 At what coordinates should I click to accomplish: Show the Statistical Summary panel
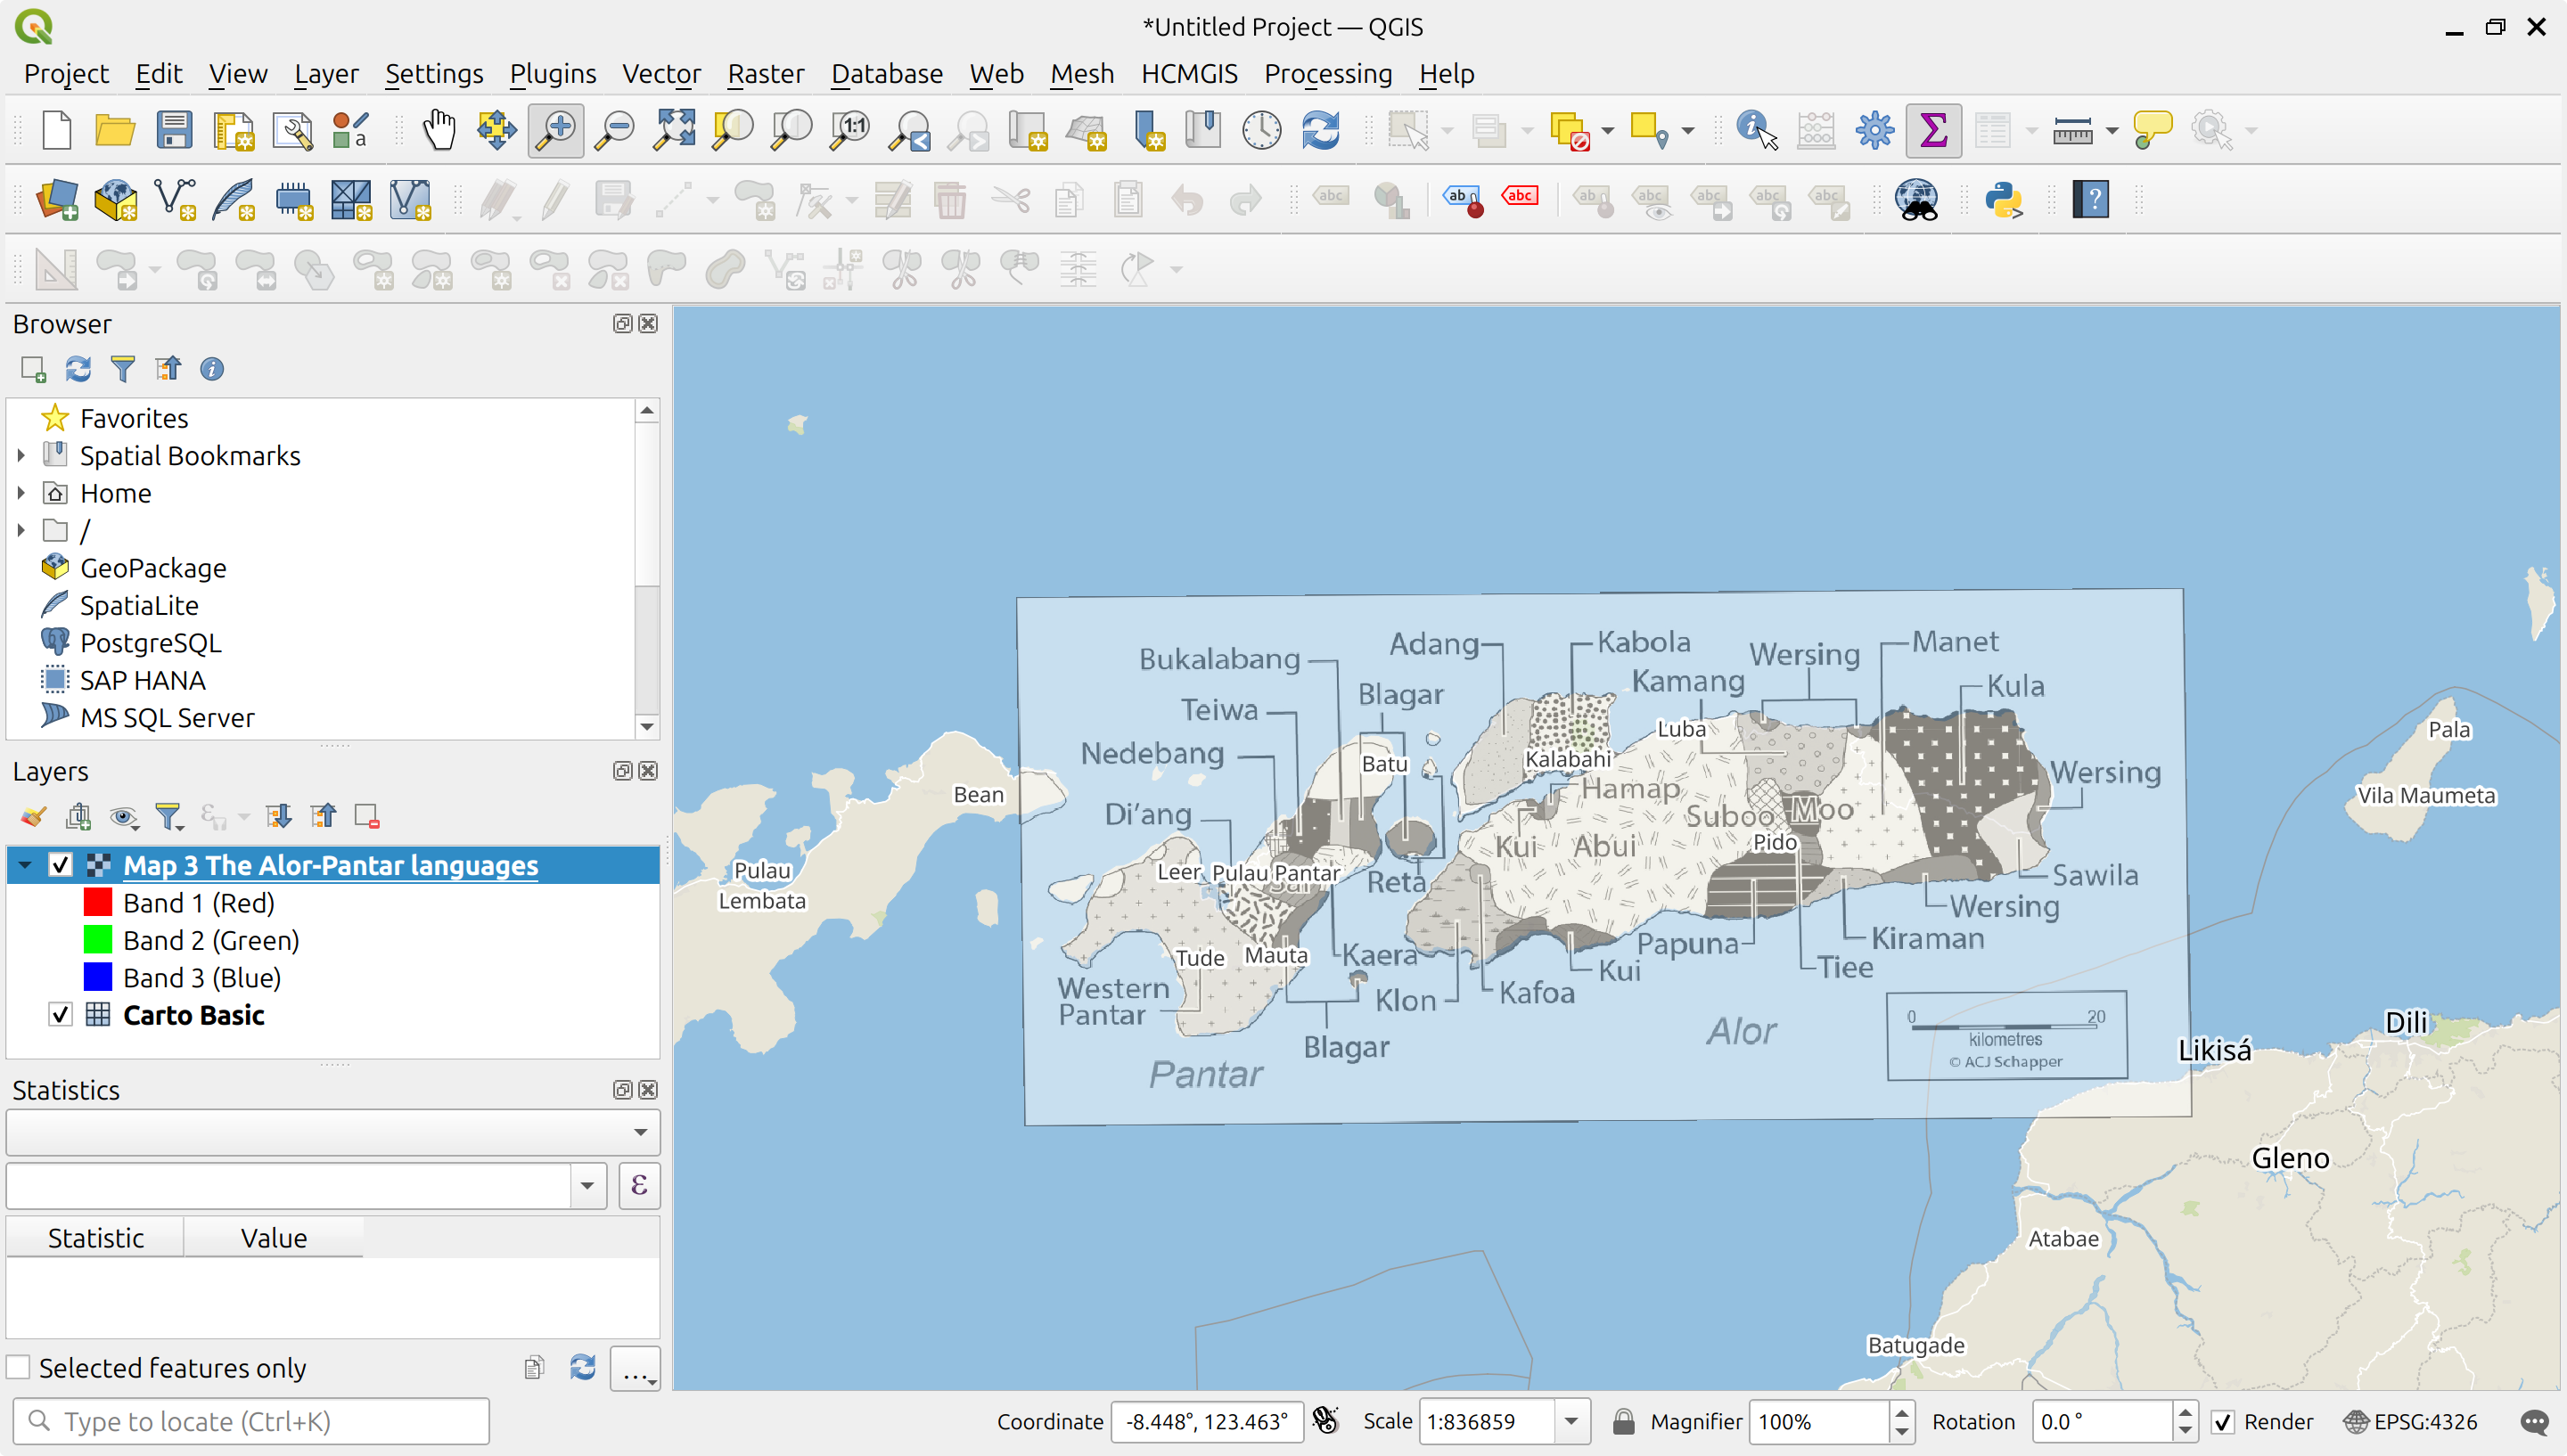pyautogui.click(x=1933, y=130)
